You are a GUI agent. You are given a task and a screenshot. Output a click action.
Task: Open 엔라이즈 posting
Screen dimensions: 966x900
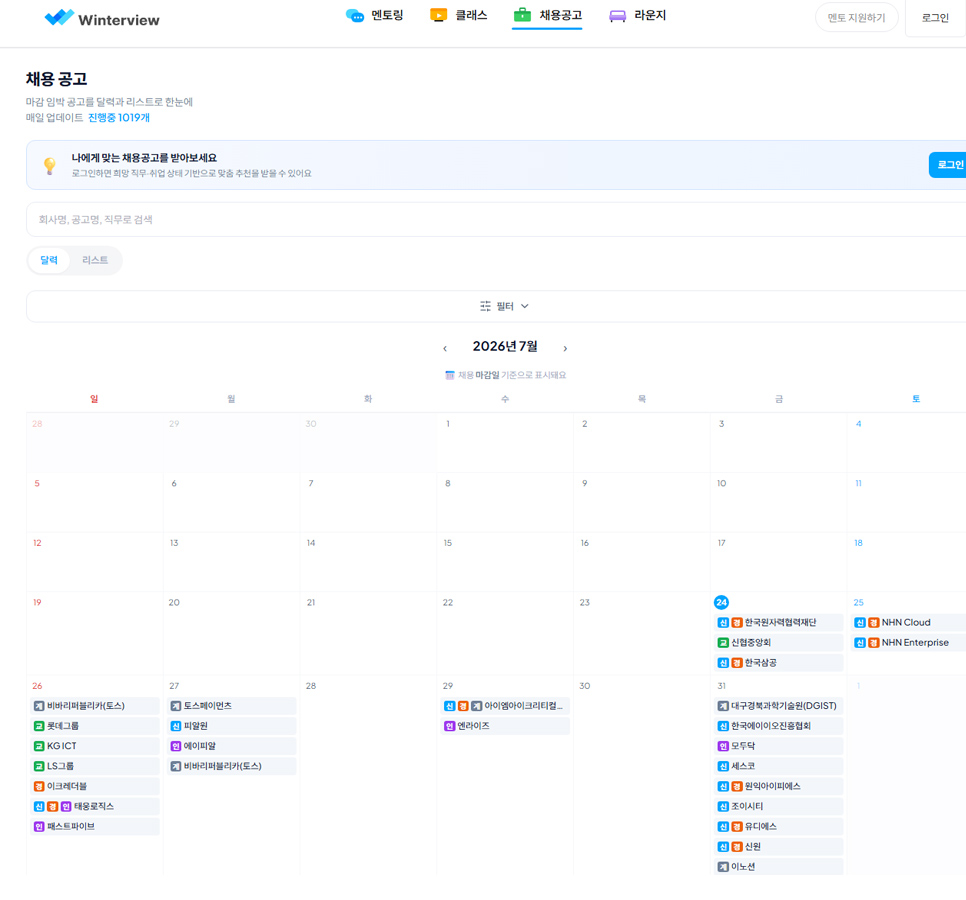505,726
